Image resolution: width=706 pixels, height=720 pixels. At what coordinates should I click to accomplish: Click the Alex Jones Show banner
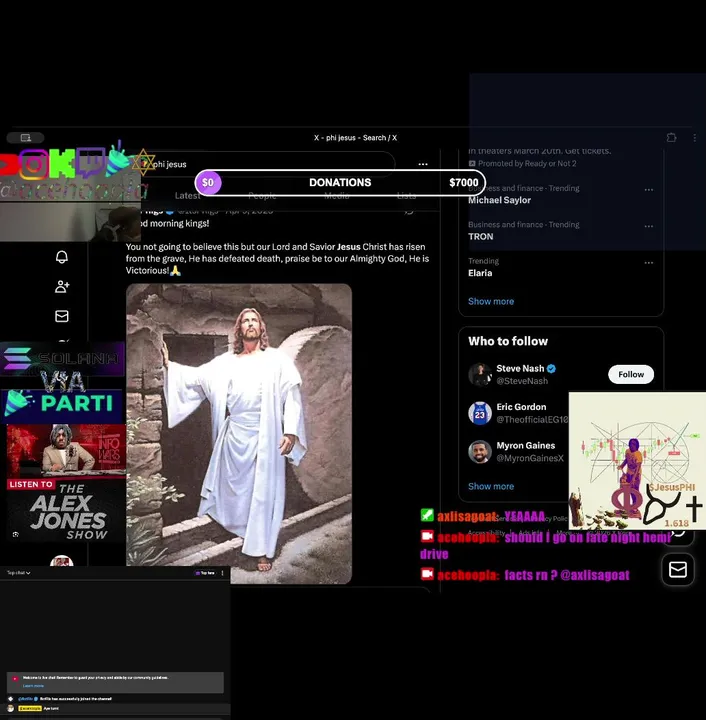(66, 483)
